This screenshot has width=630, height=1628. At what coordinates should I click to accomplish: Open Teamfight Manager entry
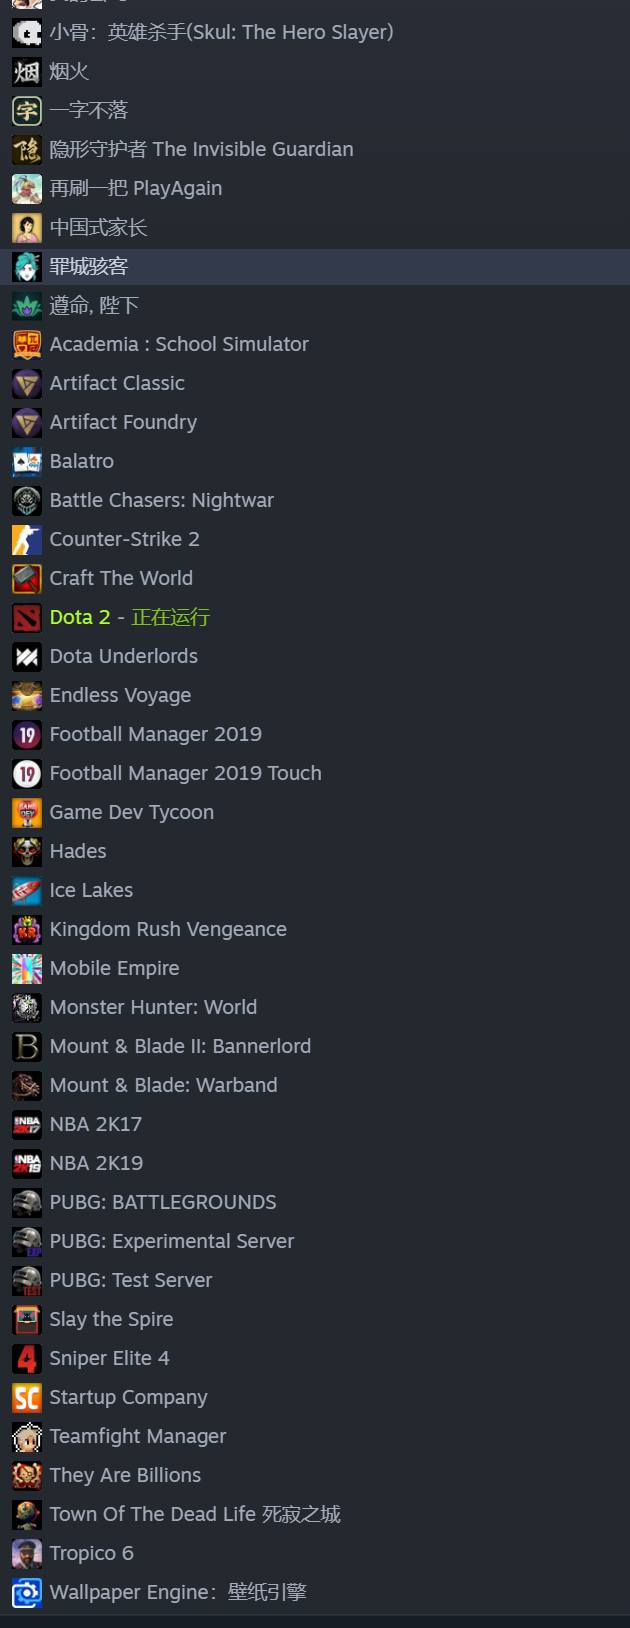(x=315, y=1436)
